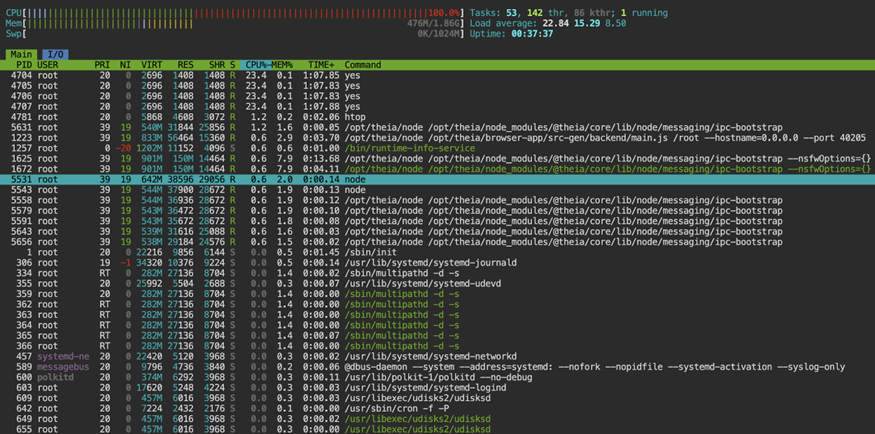Screen dimensions: 875x434
Task: Select process row PID 4706 yes
Action: [438, 96]
